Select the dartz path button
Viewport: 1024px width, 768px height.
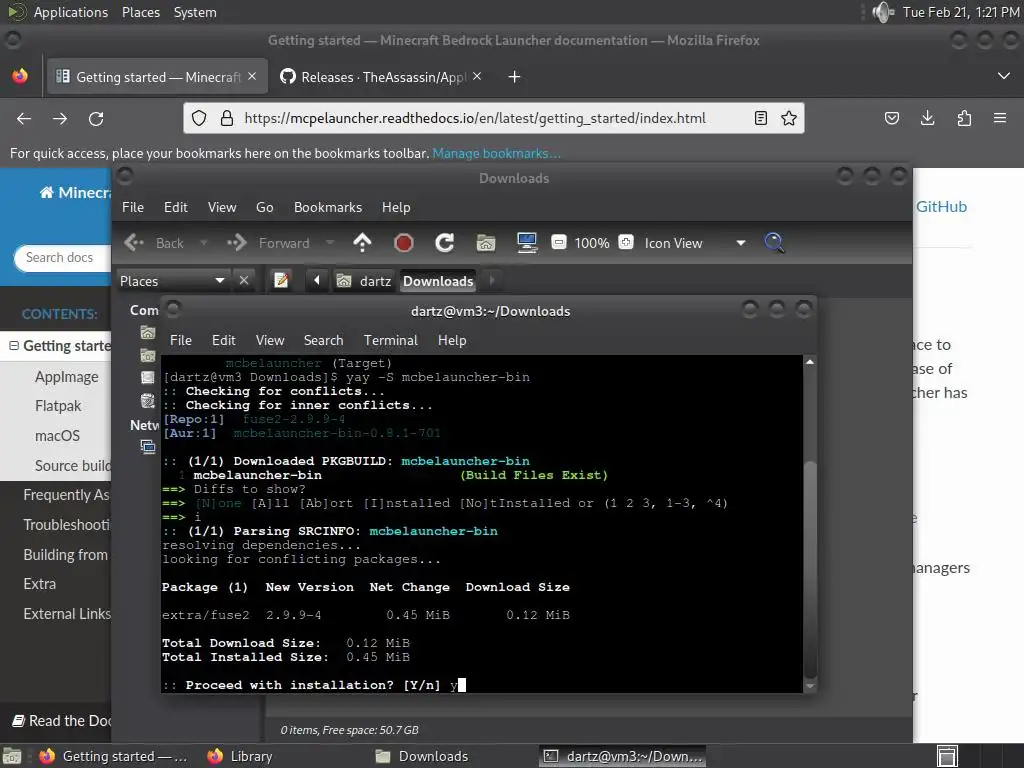(x=364, y=281)
